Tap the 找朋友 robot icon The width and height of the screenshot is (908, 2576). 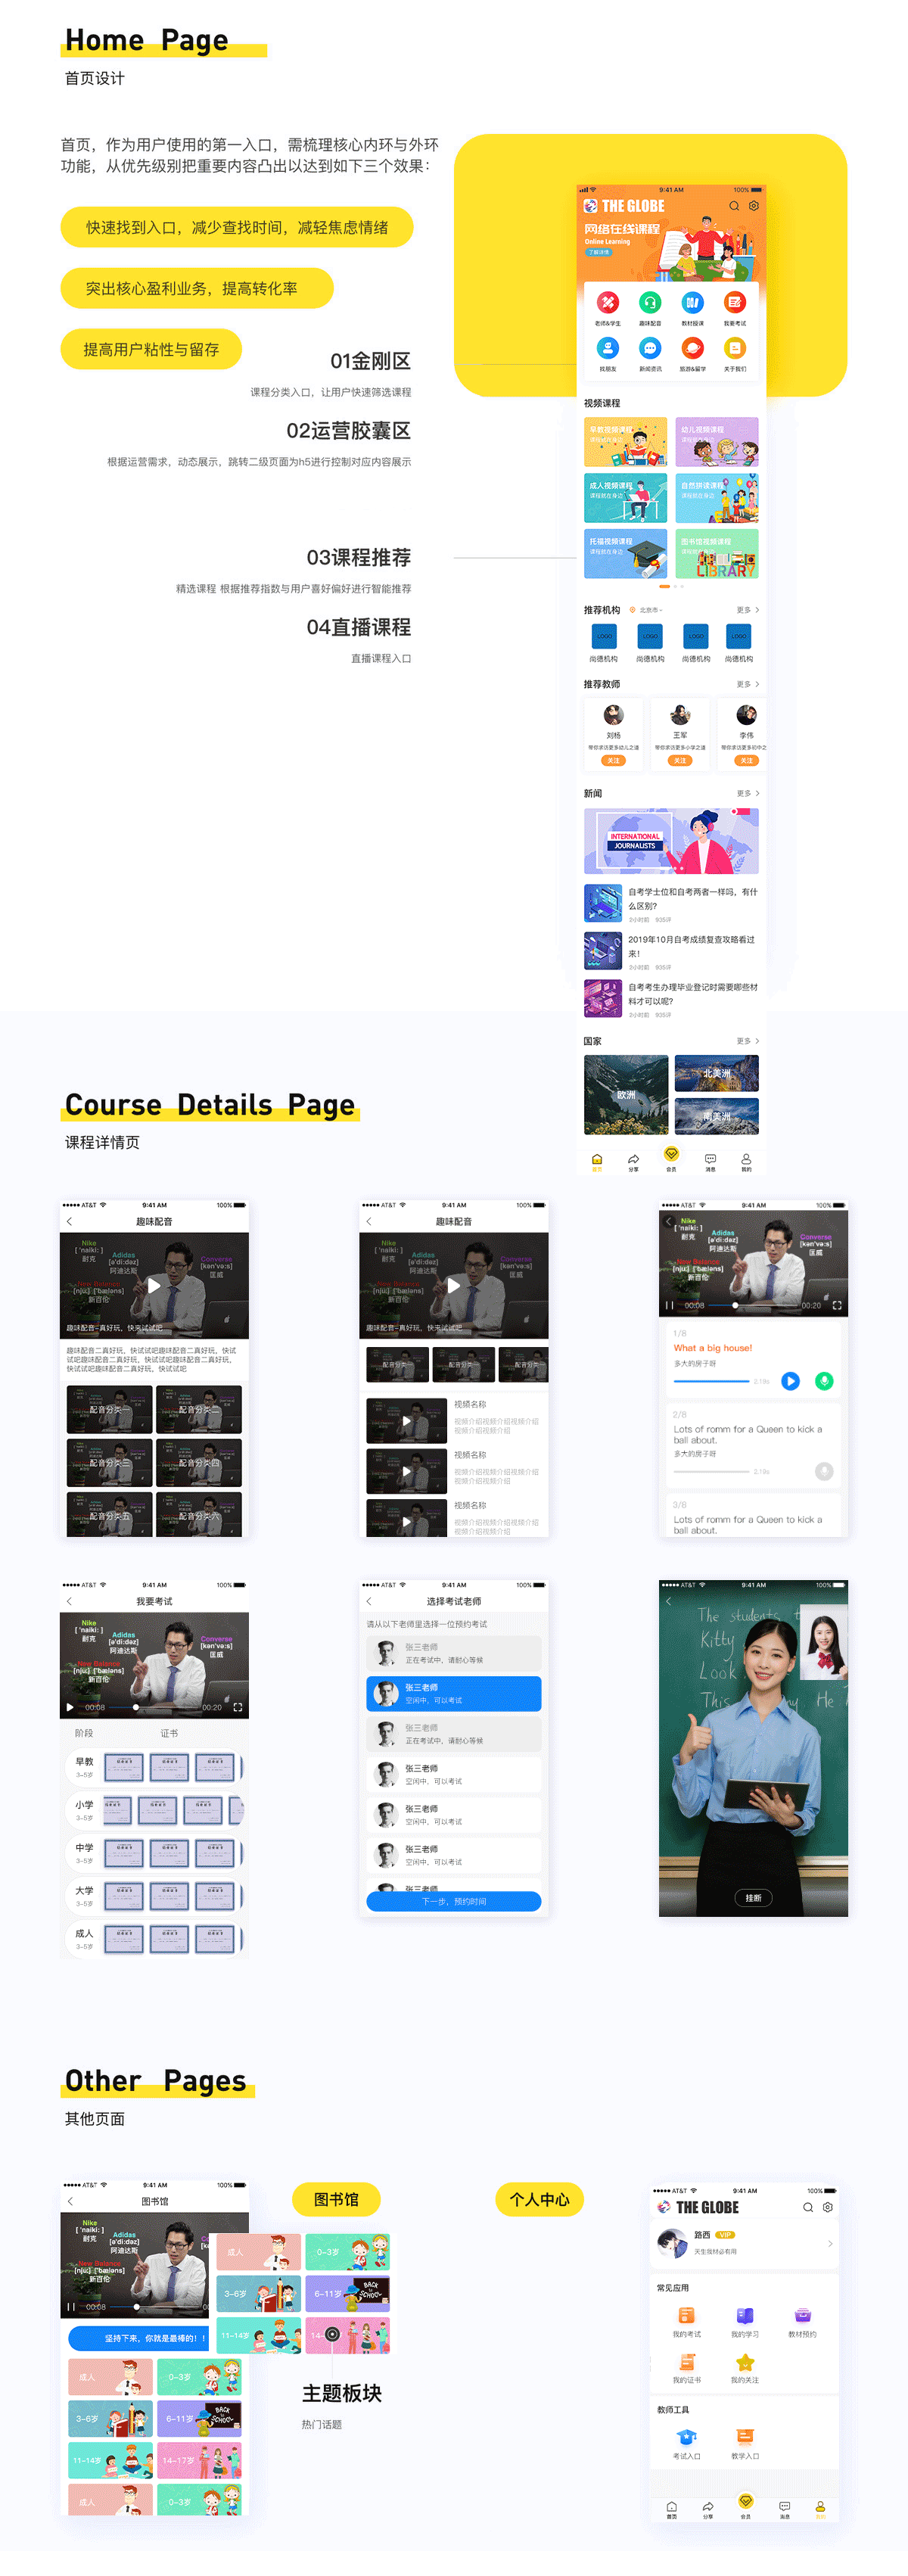point(607,349)
